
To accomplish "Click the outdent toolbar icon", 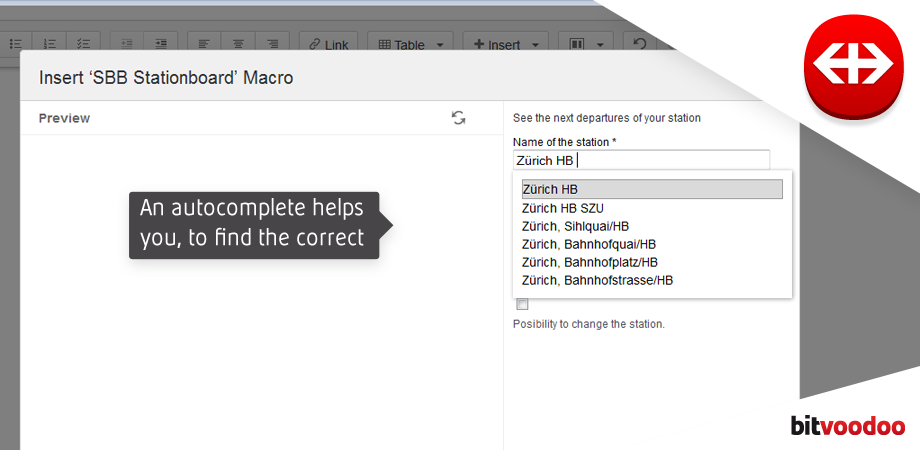I will tap(126, 45).
